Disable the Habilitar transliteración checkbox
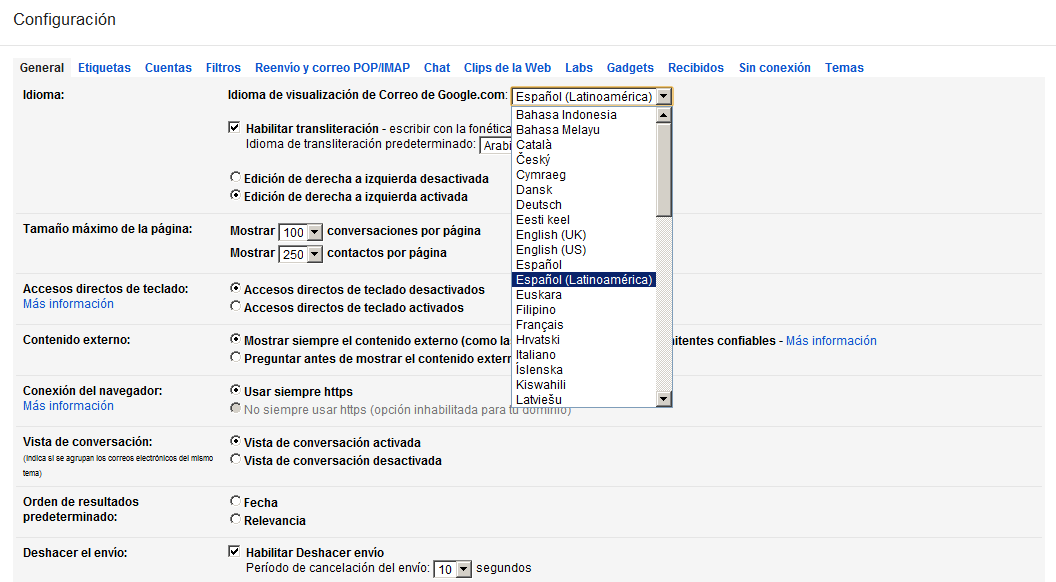 tap(234, 127)
